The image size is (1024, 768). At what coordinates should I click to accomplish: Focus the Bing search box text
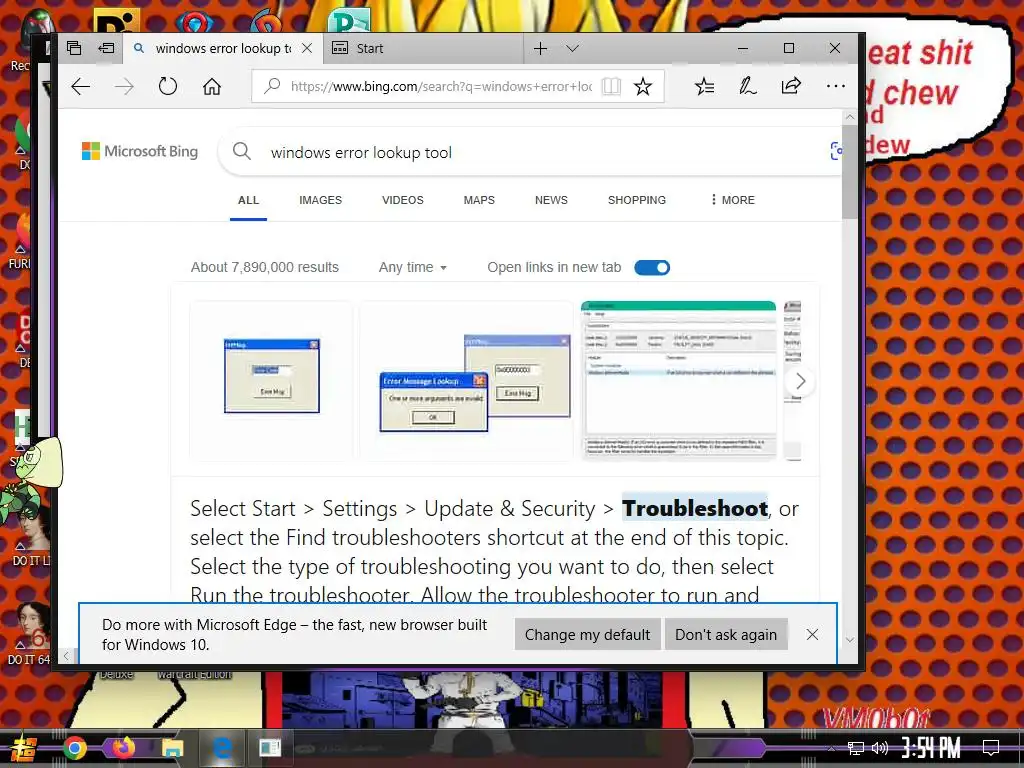361,153
